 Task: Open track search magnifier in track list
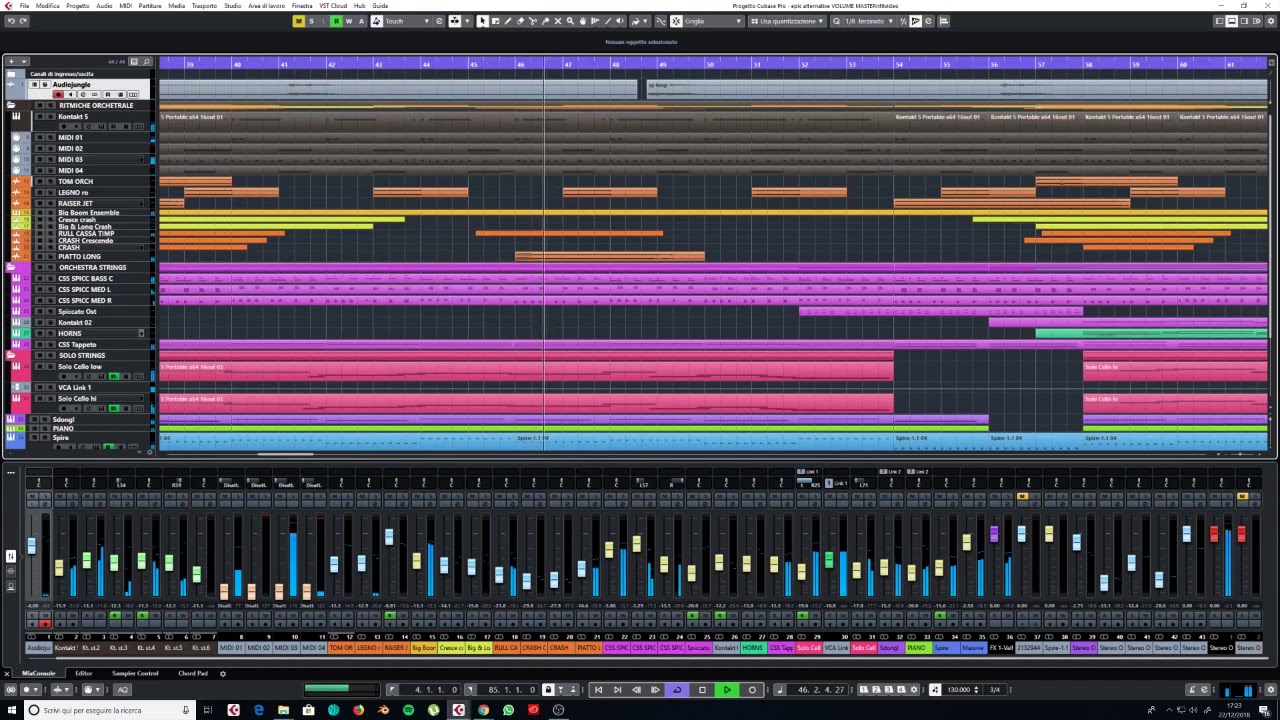point(146,61)
